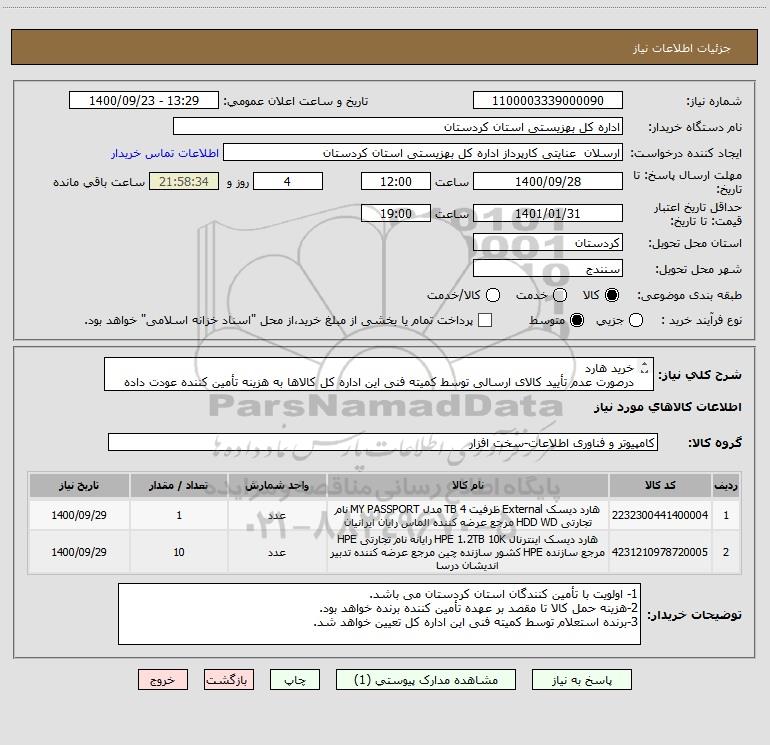Image resolution: width=770 pixels, height=745 pixels.
Task: Click quantity cell showing 1 in row one
Action: coord(179,515)
